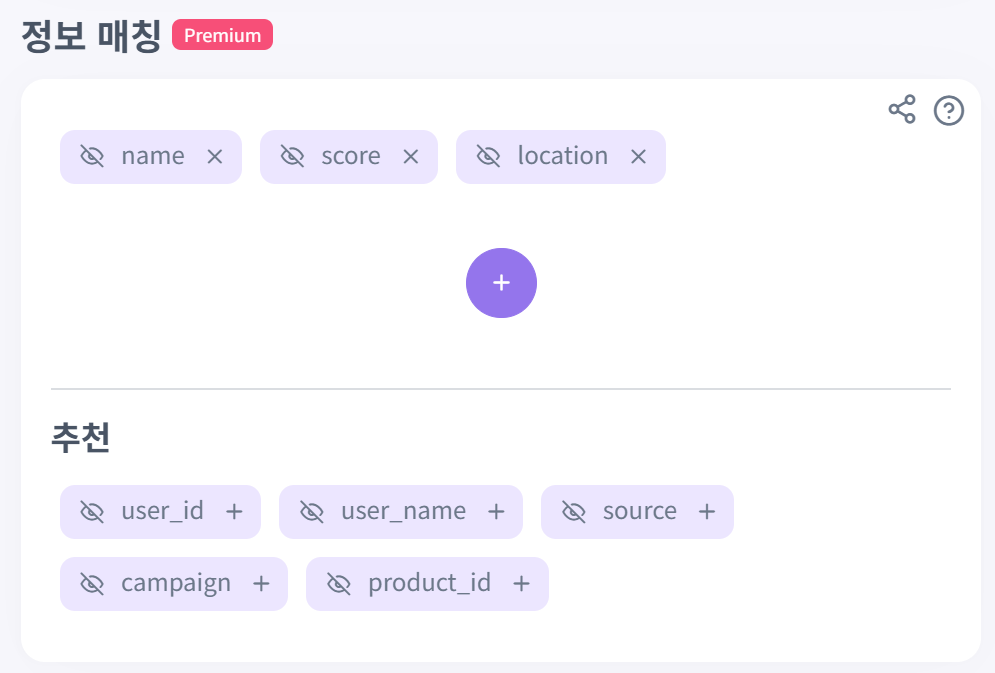Viewport: 995px width, 673px height.
Task: Toggle visibility eye on score tag
Action: pos(293,156)
